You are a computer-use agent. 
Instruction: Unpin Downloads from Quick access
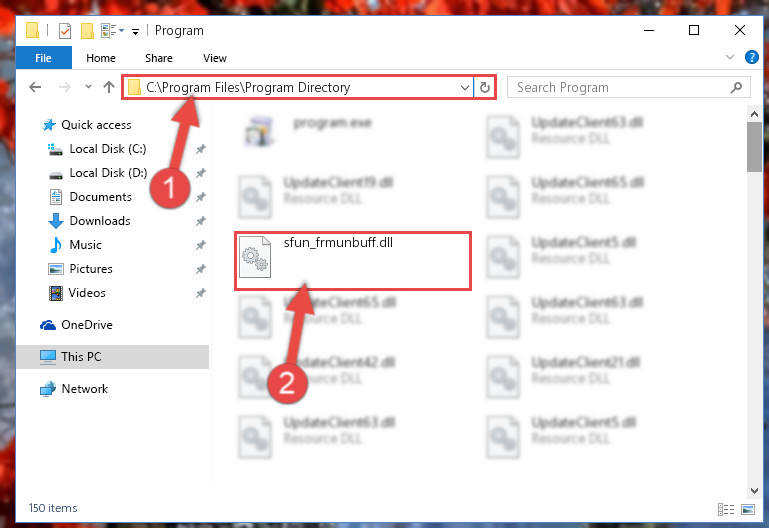click(201, 221)
